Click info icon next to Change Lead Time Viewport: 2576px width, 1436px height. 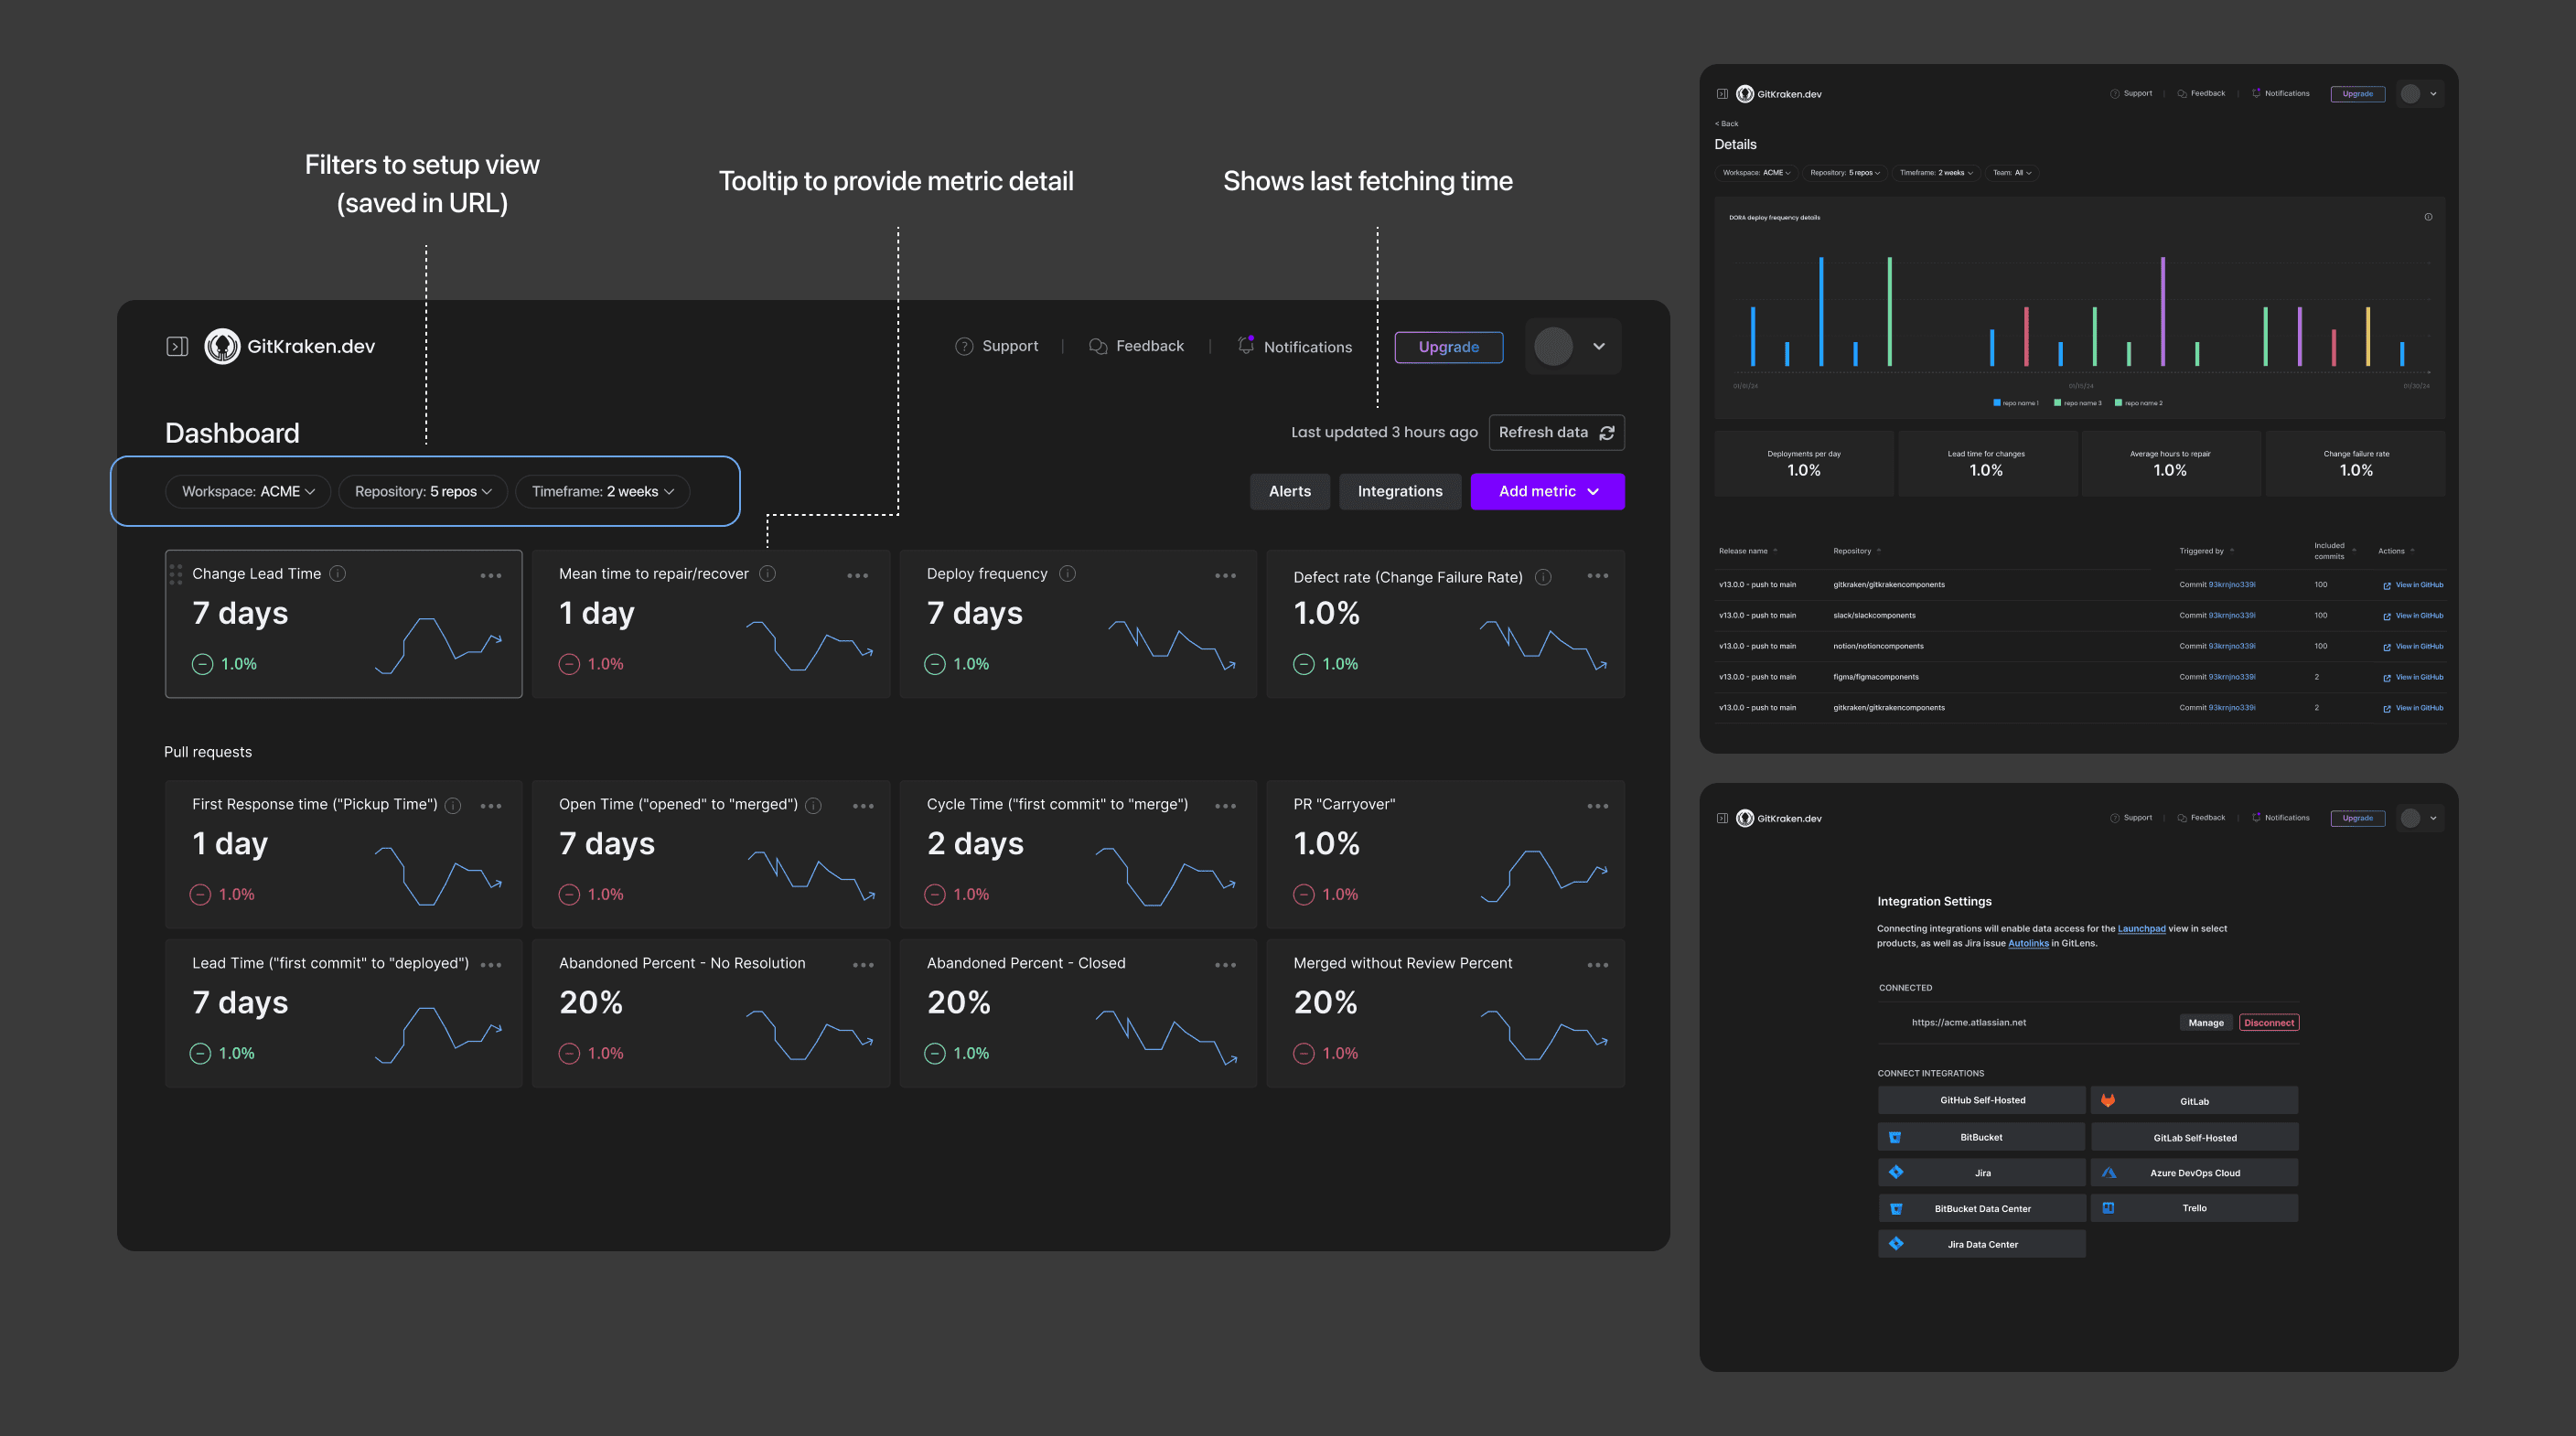(338, 573)
